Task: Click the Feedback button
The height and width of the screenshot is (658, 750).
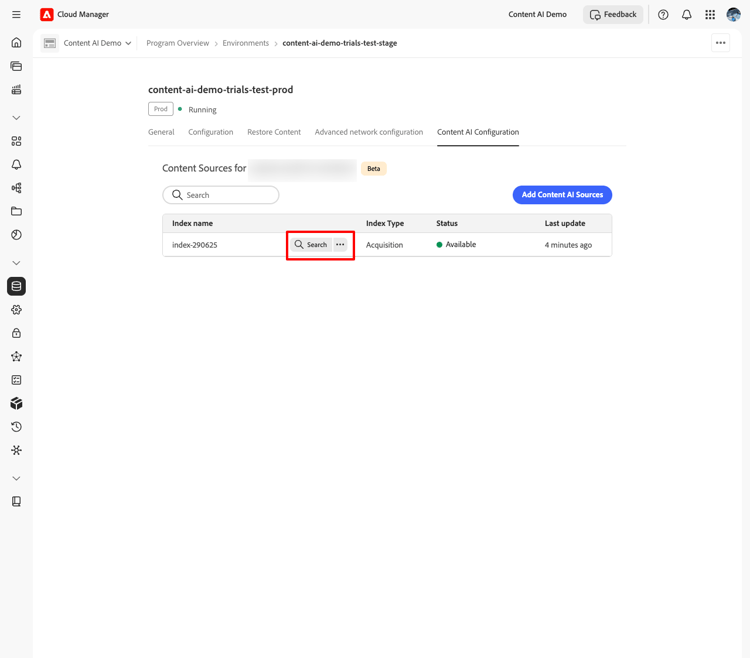Action: [613, 14]
